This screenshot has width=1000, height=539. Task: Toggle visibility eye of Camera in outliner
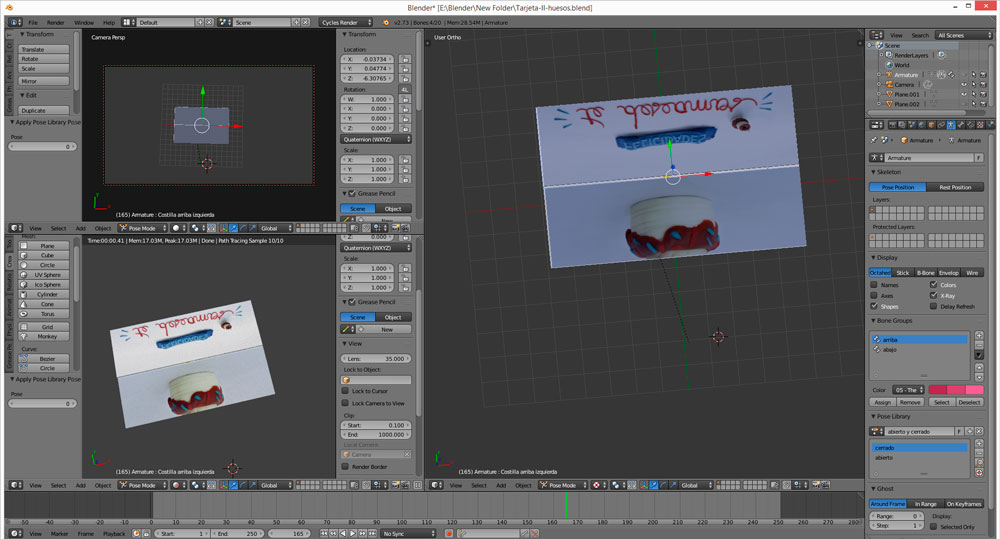coord(963,85)
